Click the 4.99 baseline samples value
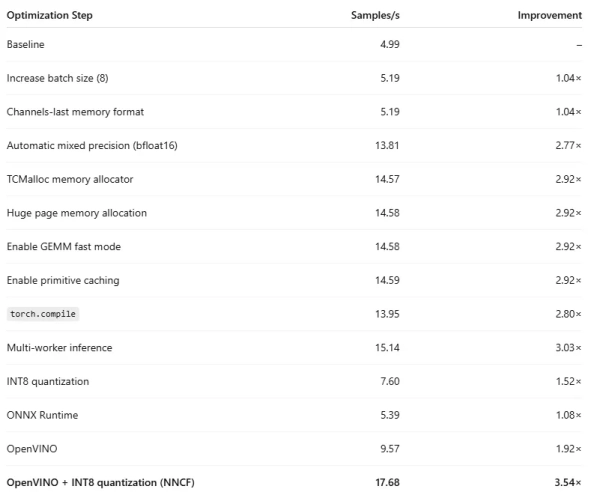 [x=390, y=45]
